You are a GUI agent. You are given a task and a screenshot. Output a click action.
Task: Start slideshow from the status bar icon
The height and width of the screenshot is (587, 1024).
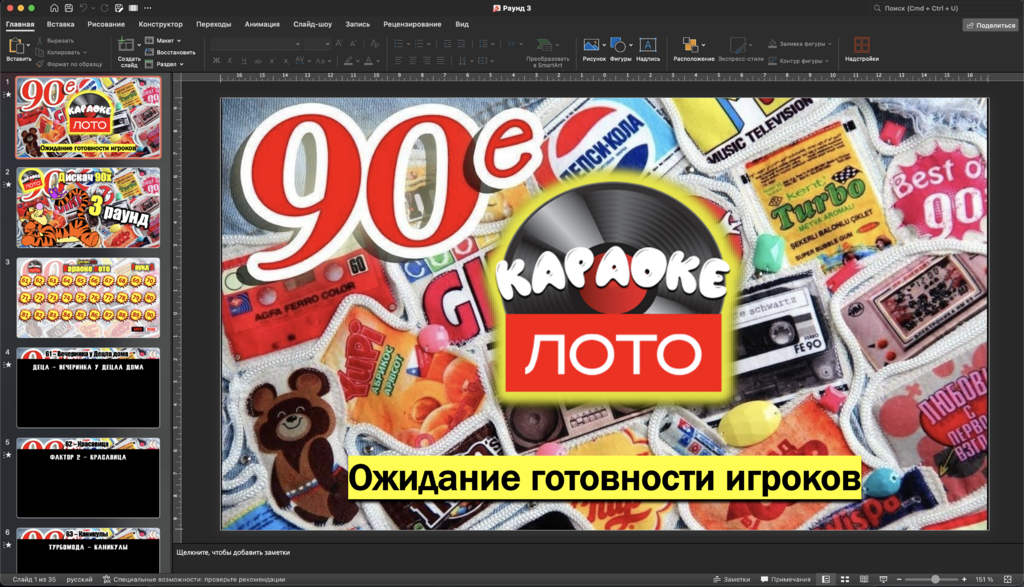coord(883,579)
